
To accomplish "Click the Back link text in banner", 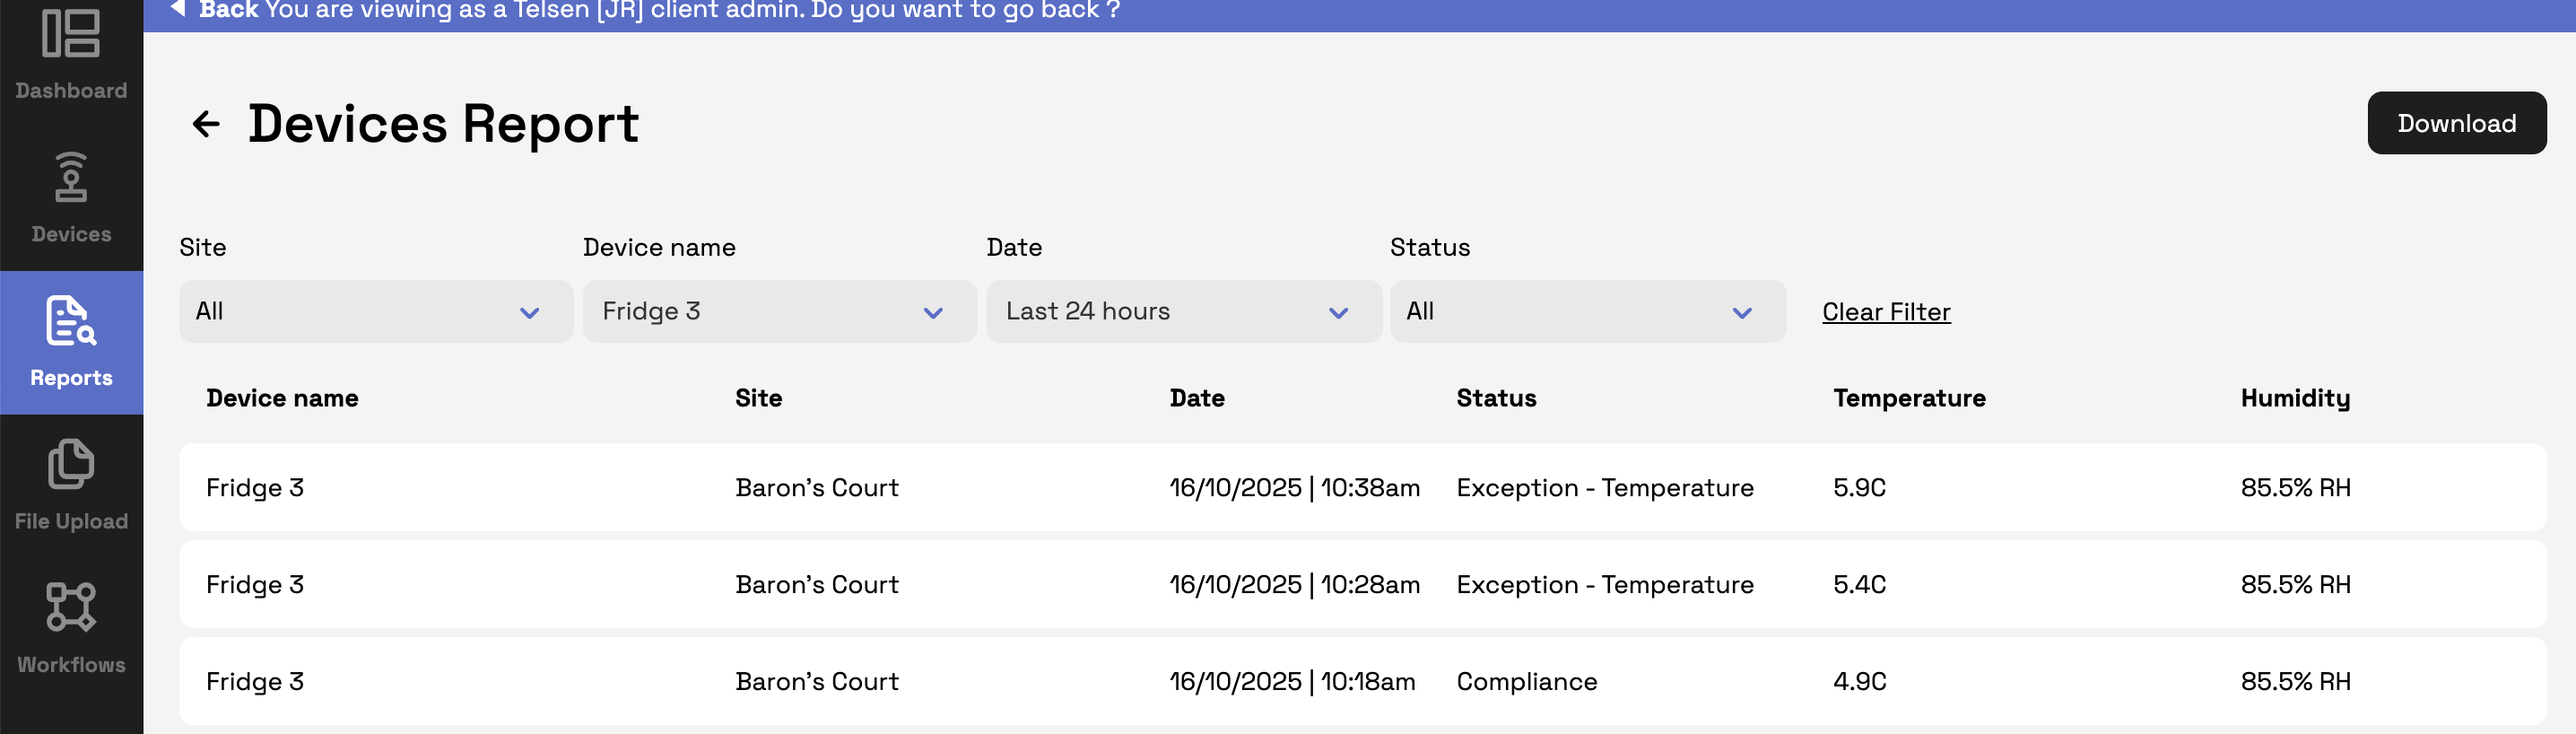I will [x=229, y=10].
